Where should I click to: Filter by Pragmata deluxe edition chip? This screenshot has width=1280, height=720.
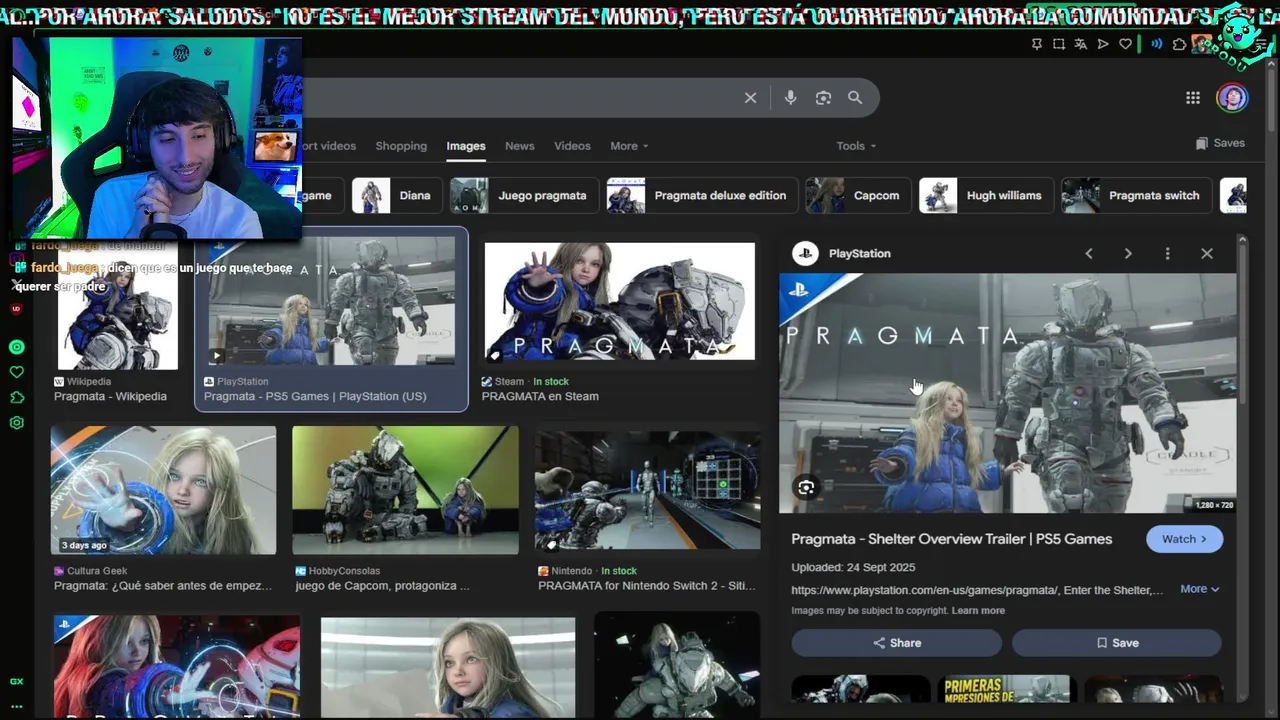tap(702, 195)
